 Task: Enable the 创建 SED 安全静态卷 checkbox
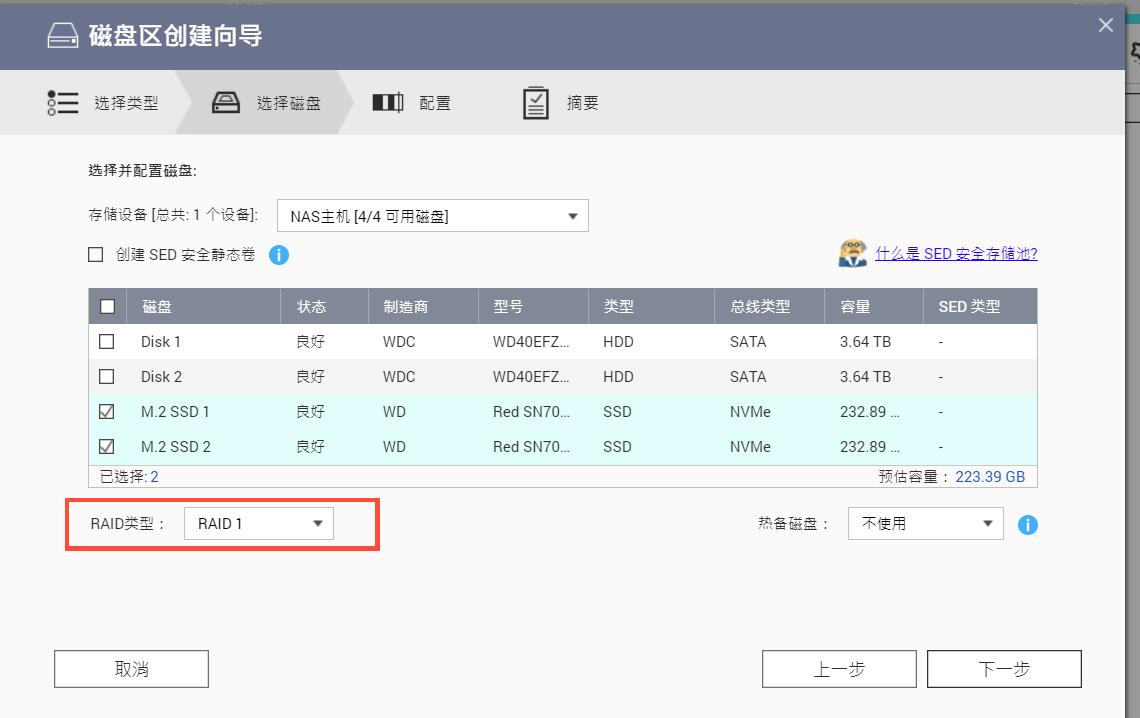pos(97,255)
